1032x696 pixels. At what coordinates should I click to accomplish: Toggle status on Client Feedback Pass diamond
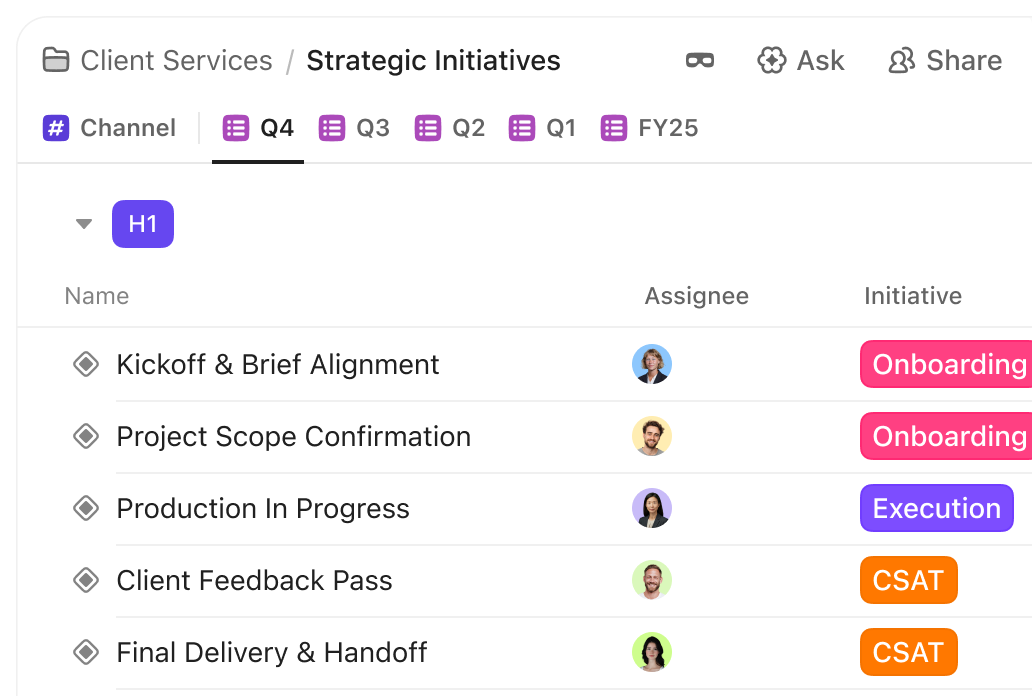click(85, 580)
